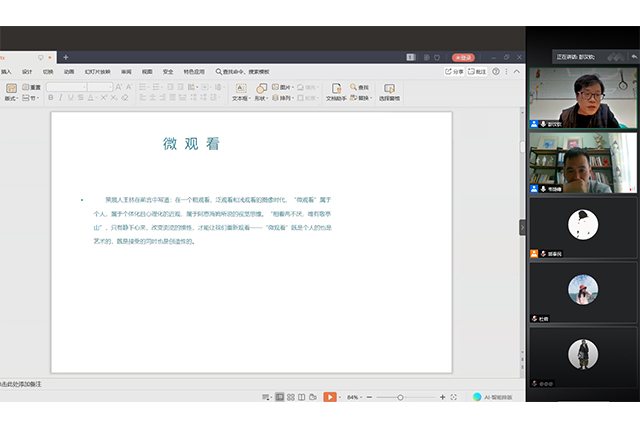Click the 微观看 slide title text
Image resolution: width=640 pixels, height=427 pixels.
[x=191, y=144]
